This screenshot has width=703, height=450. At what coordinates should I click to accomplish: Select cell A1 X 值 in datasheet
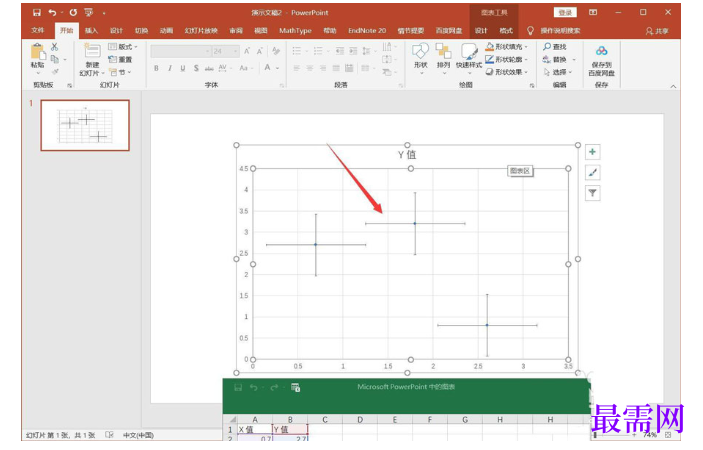tap(255, 429)
